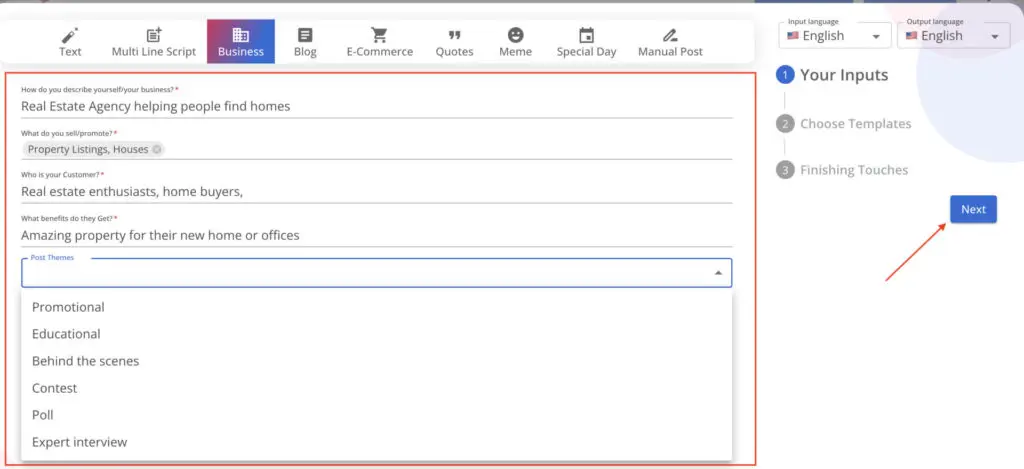Select the Business tab
This screenshot has width=1024, height=469.
click(x=241, y=42)
